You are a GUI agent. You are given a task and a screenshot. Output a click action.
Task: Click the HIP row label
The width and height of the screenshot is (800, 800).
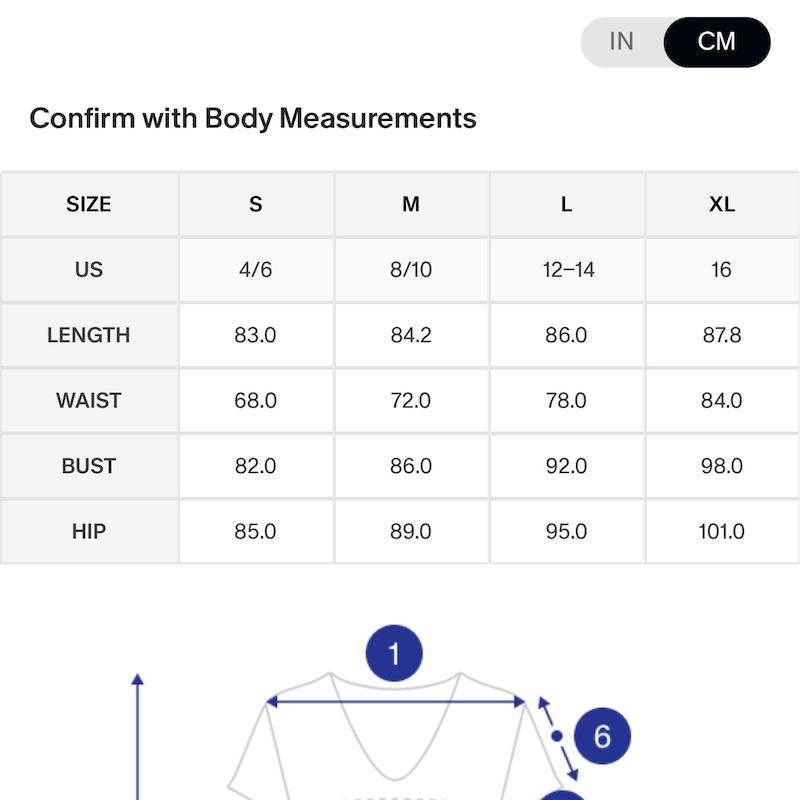89,531
